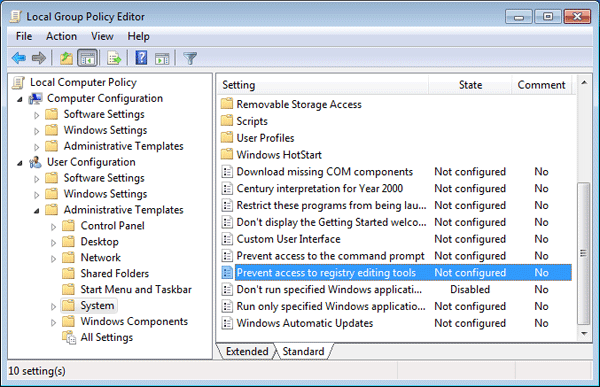Click the scroll down arrow in settings list
The image size is (600, 387).
click(584, 333)
